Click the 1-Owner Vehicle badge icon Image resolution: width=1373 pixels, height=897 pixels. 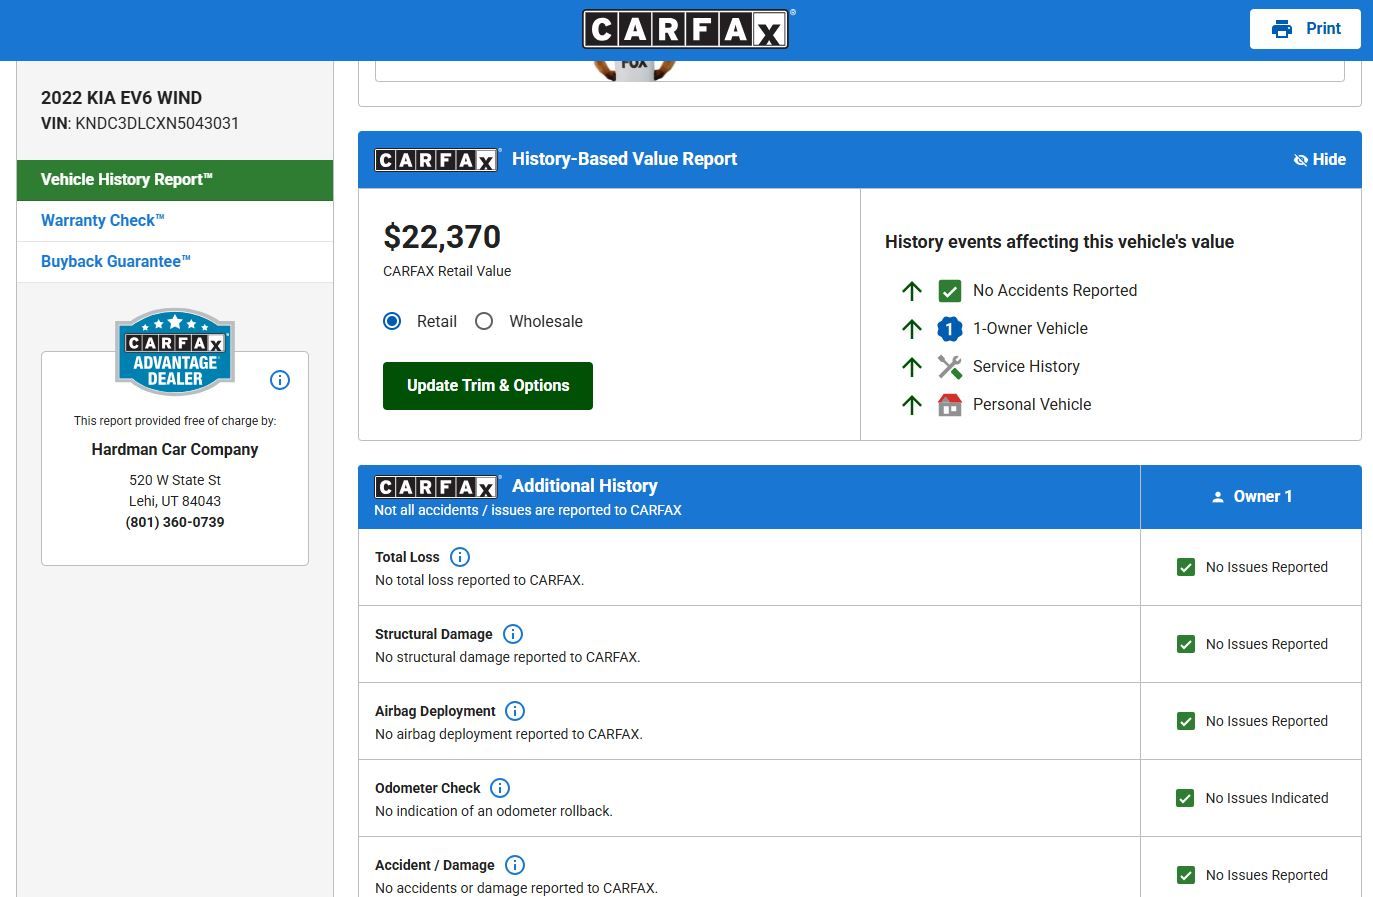(949, 329)
